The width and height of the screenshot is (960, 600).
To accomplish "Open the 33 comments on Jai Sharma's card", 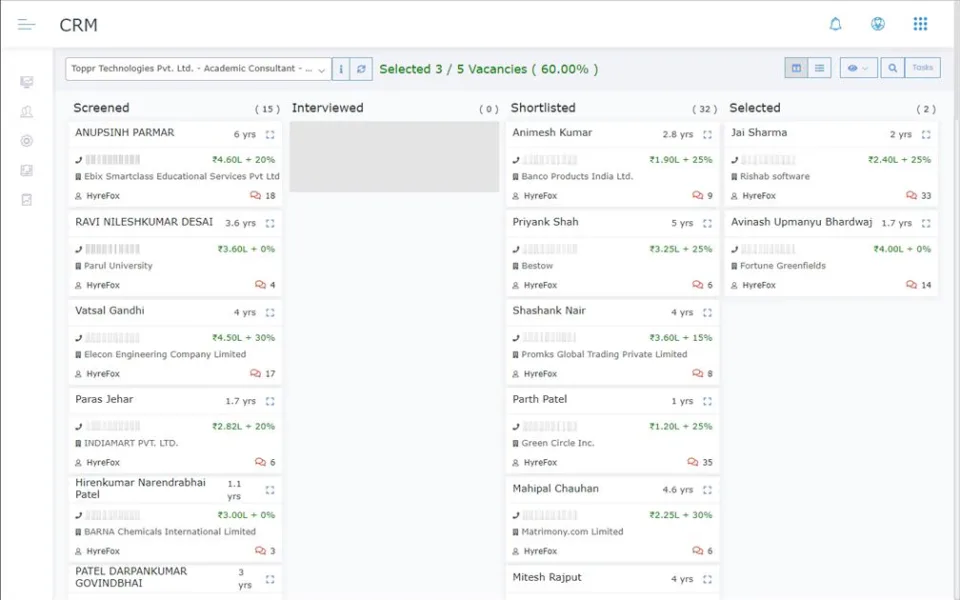I will point(921,196).
